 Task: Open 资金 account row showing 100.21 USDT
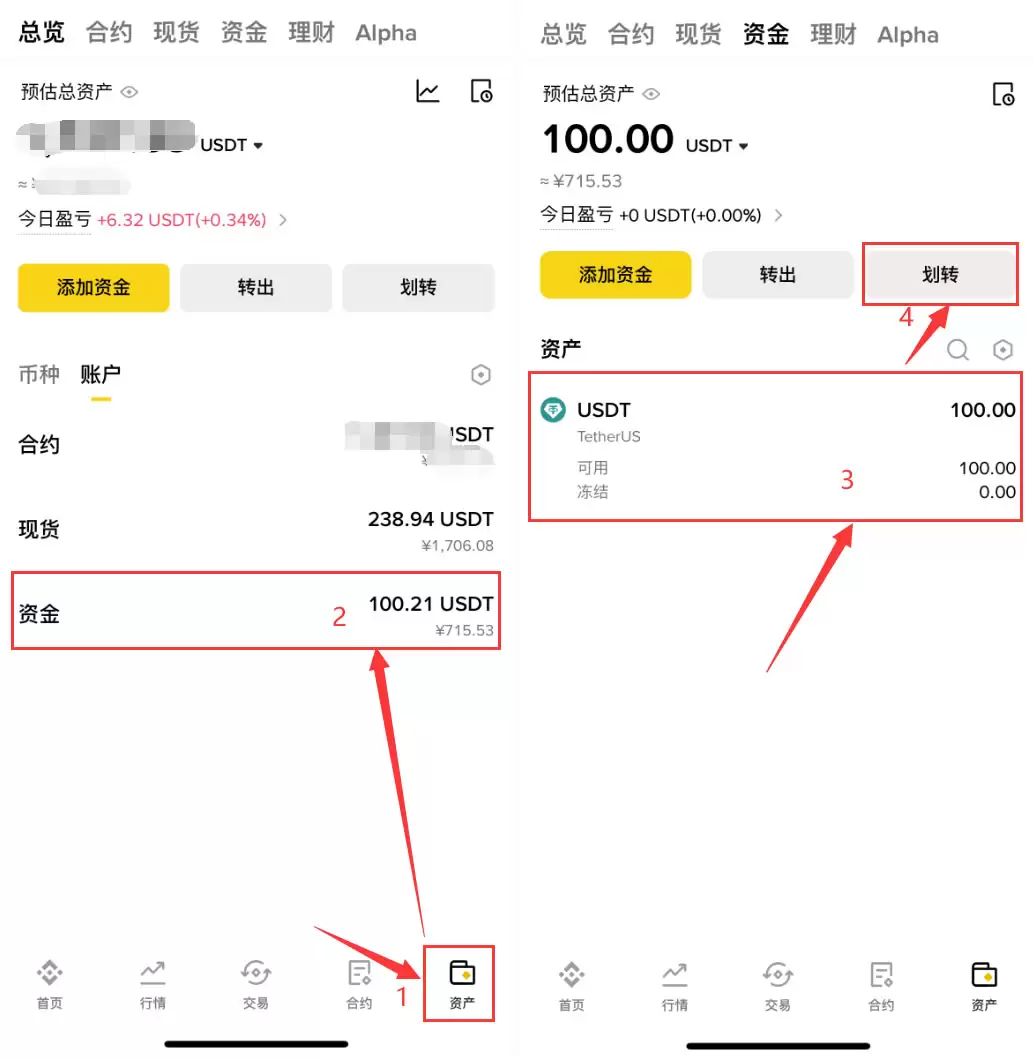click(256, 612)
